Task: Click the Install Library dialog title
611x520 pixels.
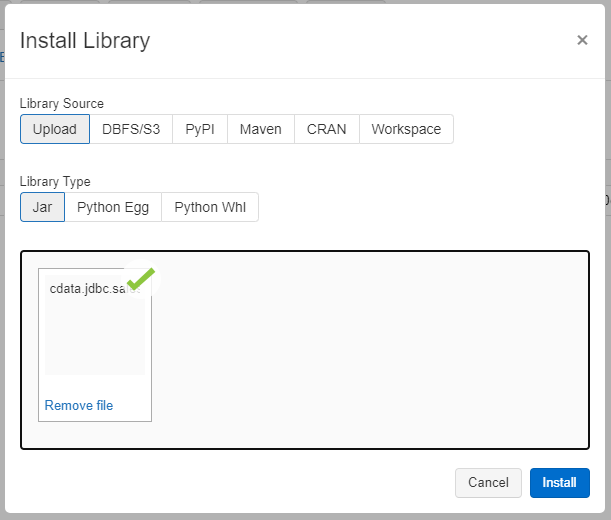Action: click(x=85, y=41)
